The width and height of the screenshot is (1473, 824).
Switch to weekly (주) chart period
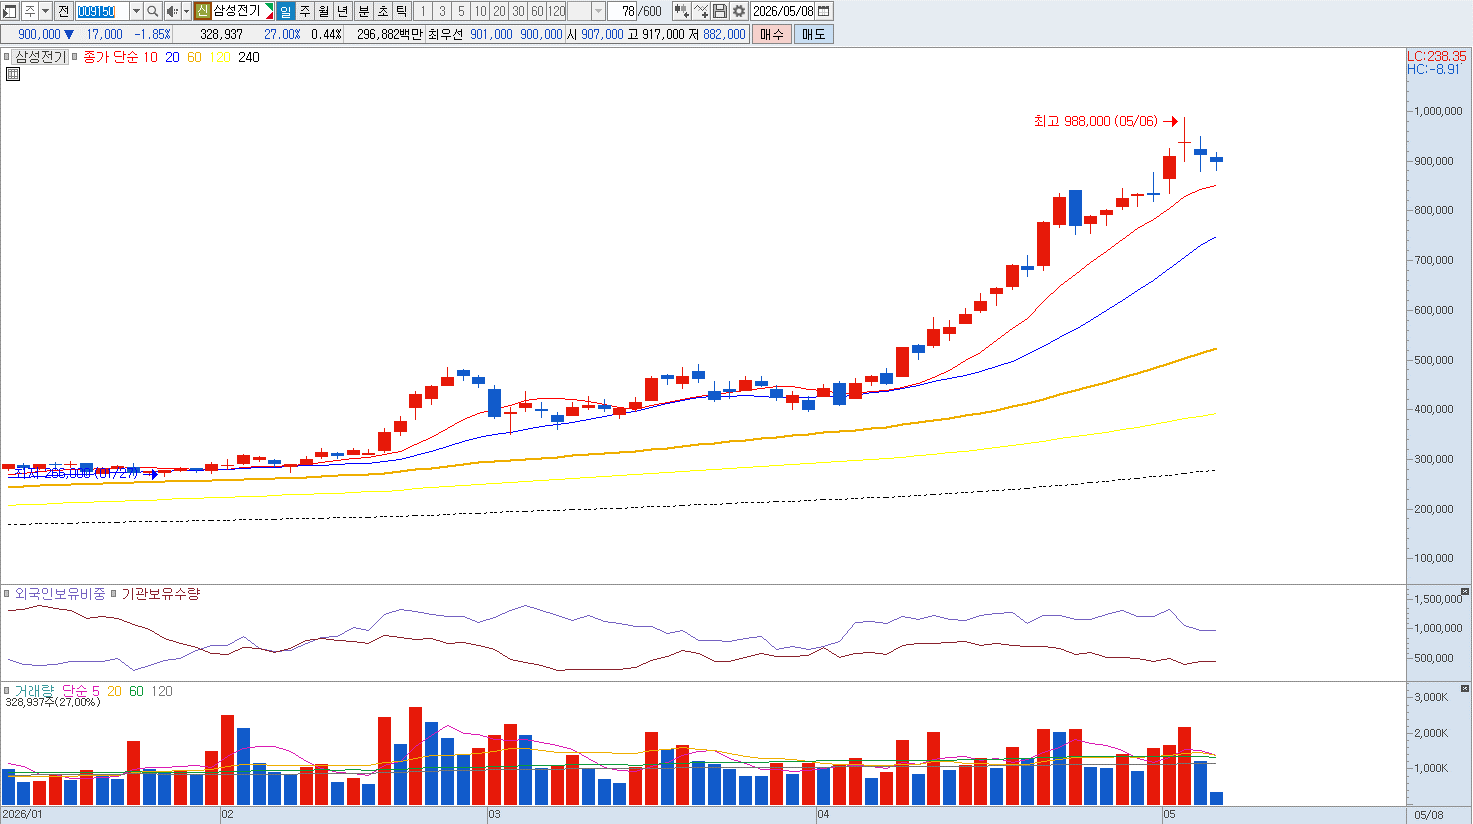pos(305,11)
